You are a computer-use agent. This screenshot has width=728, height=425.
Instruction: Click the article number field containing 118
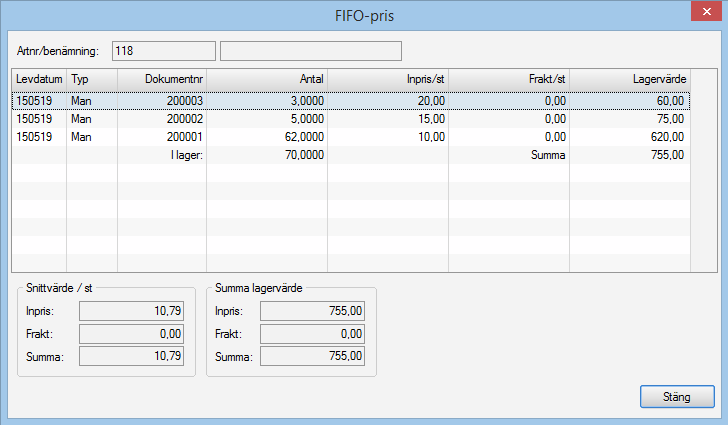tap(164, 51)
